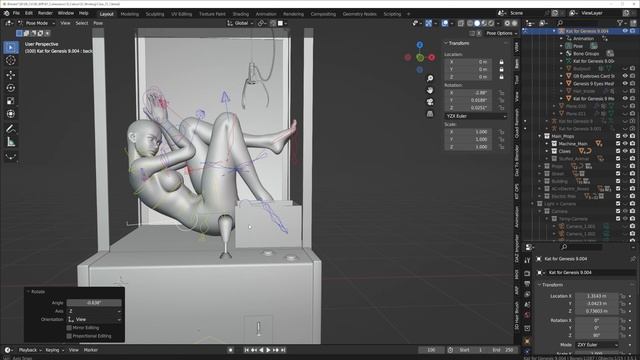The image size is (640, 360).
Task: Open the Global orientation dropdown
Action: pos(240,23)
